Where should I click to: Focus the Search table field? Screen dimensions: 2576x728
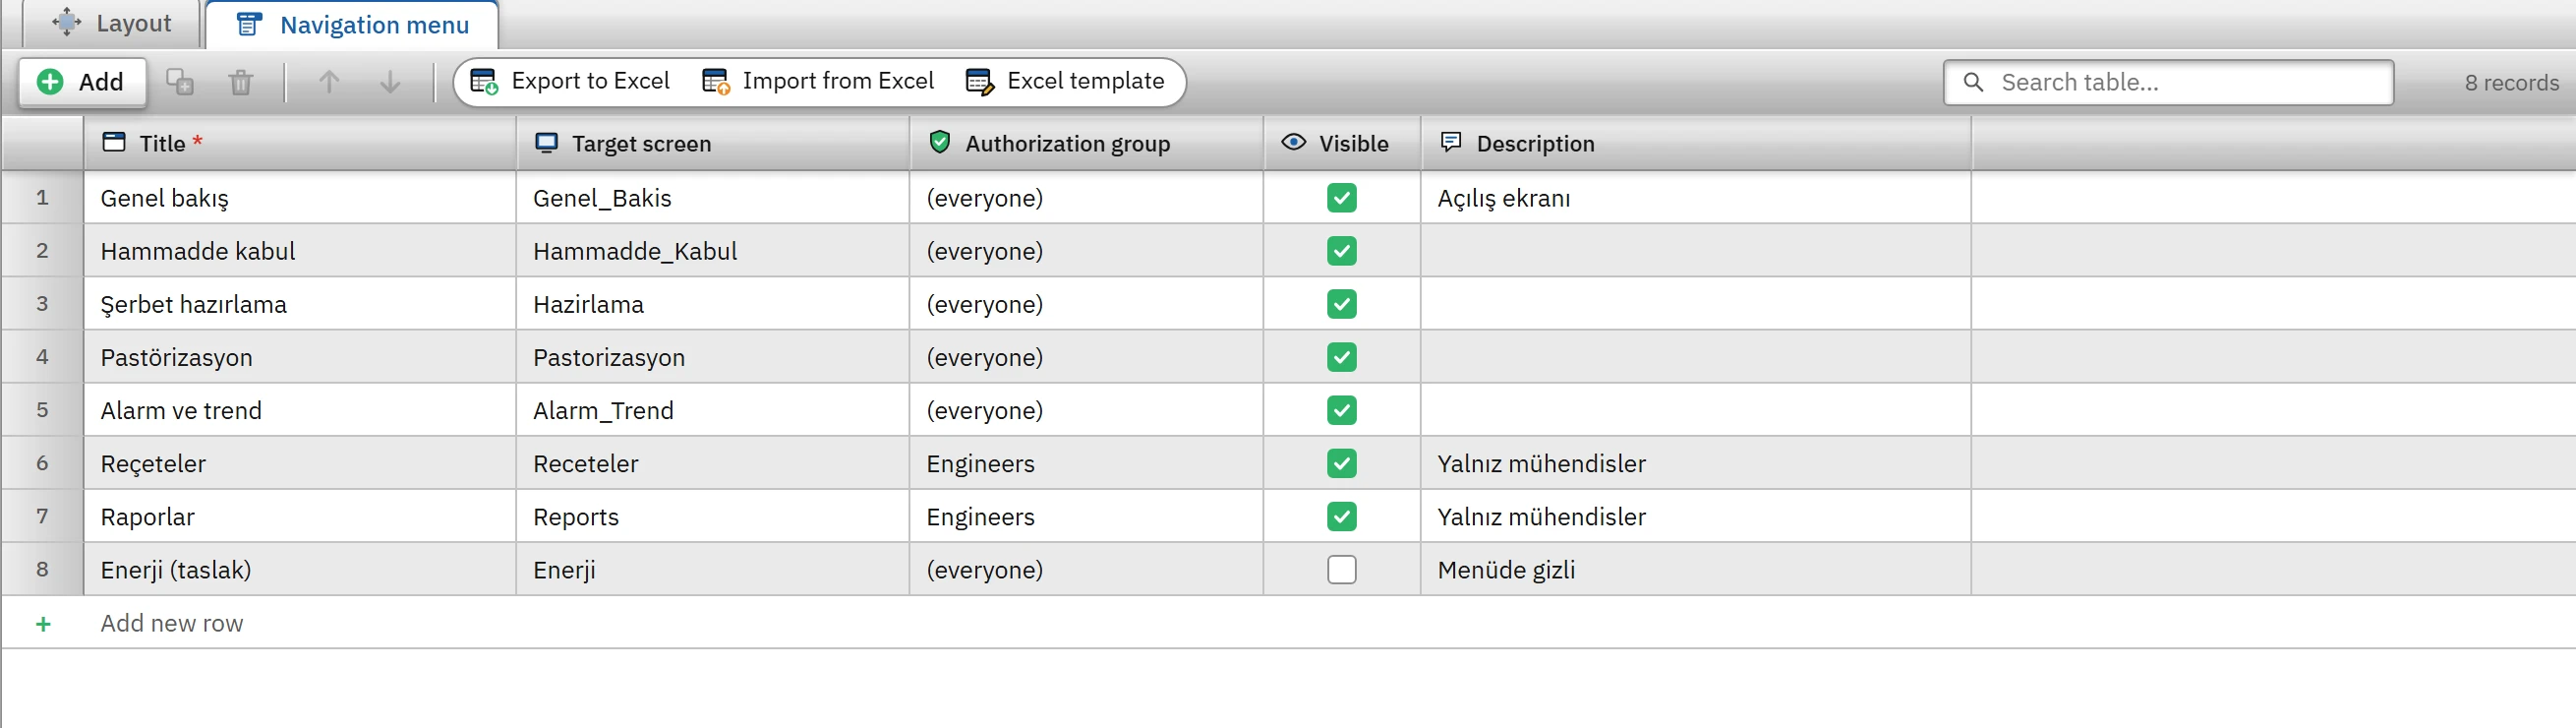(x=2168, y=82)
